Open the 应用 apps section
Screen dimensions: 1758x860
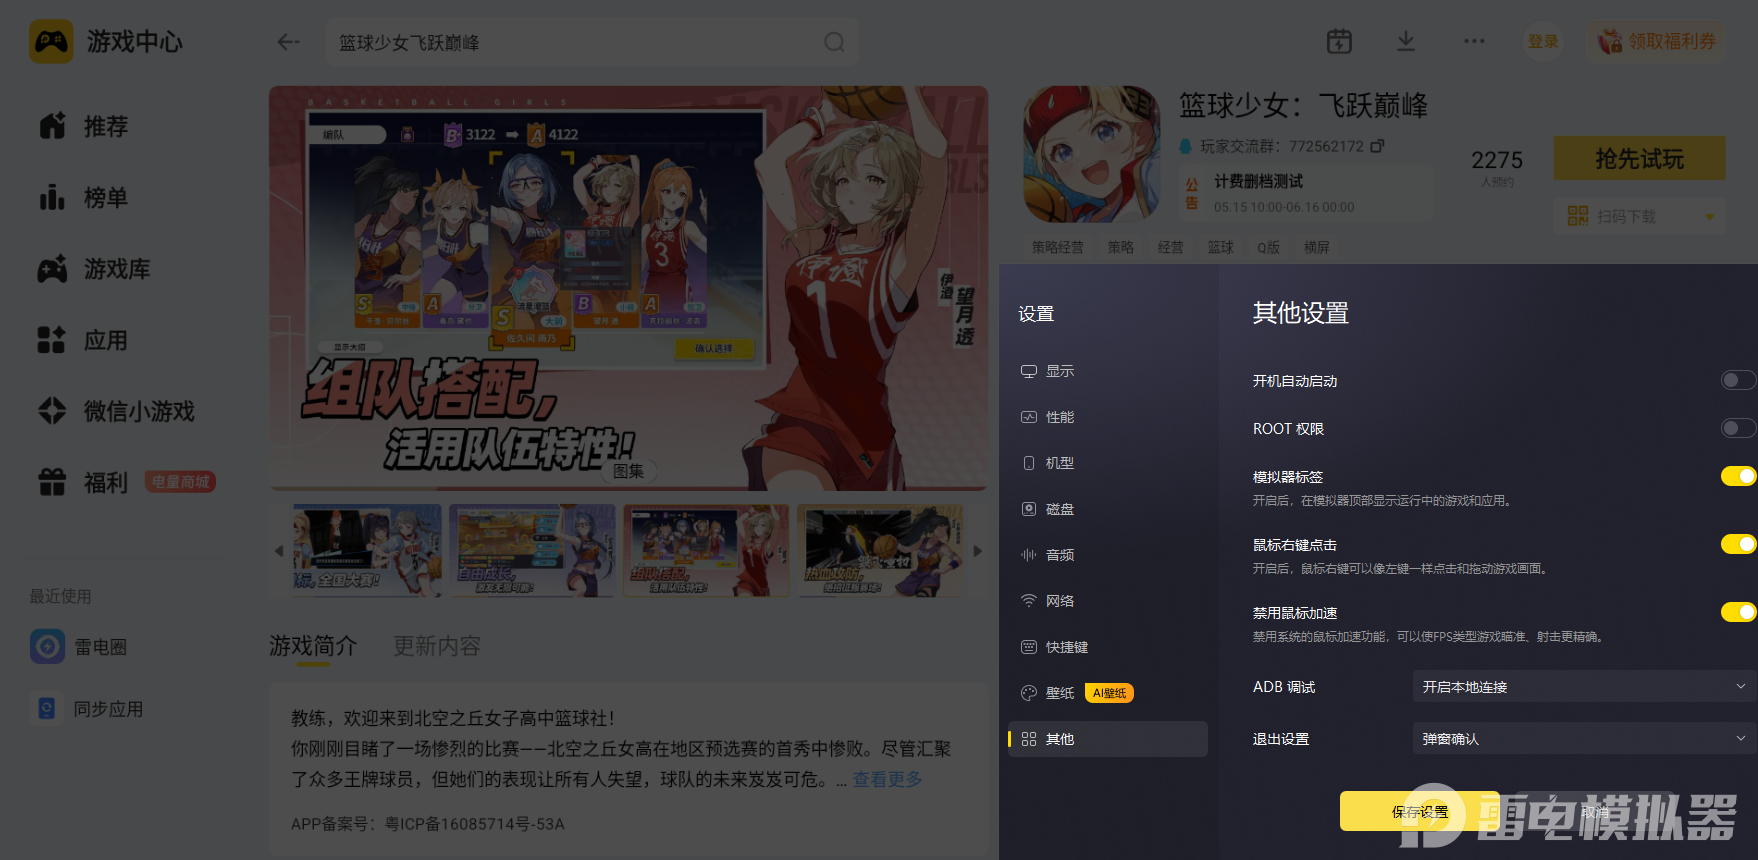click(84, 340)
